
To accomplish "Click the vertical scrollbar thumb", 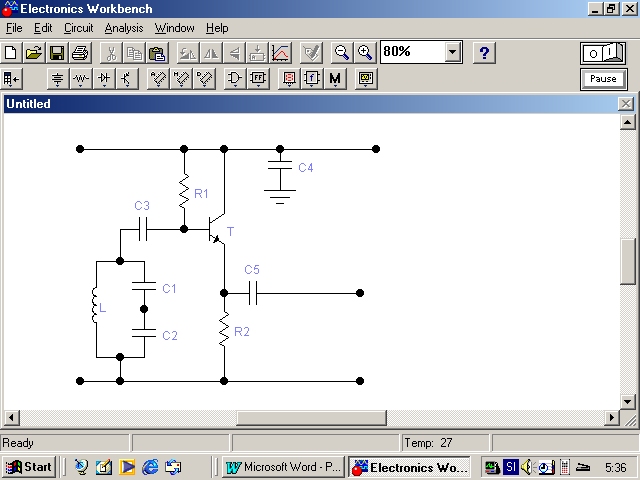I will tap(627, 261).
